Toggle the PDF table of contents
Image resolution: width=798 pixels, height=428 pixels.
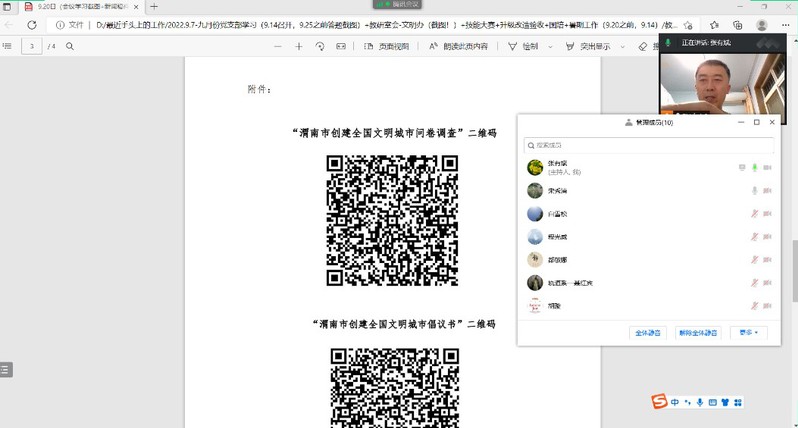pos(7,46)
